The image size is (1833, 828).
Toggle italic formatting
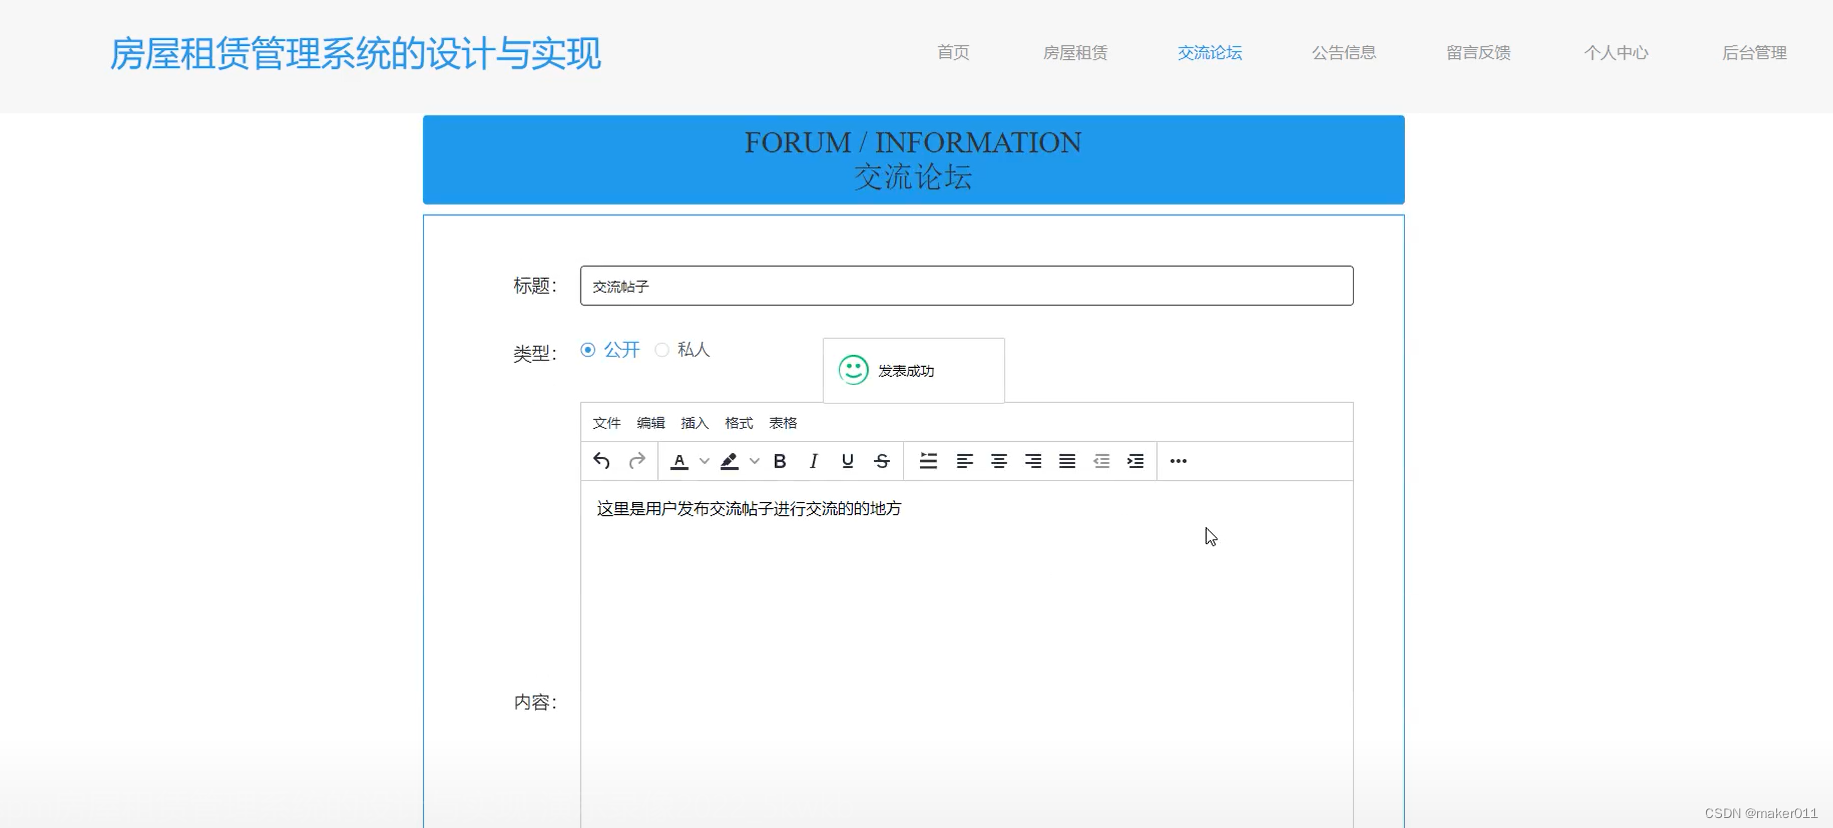(814, 461)
